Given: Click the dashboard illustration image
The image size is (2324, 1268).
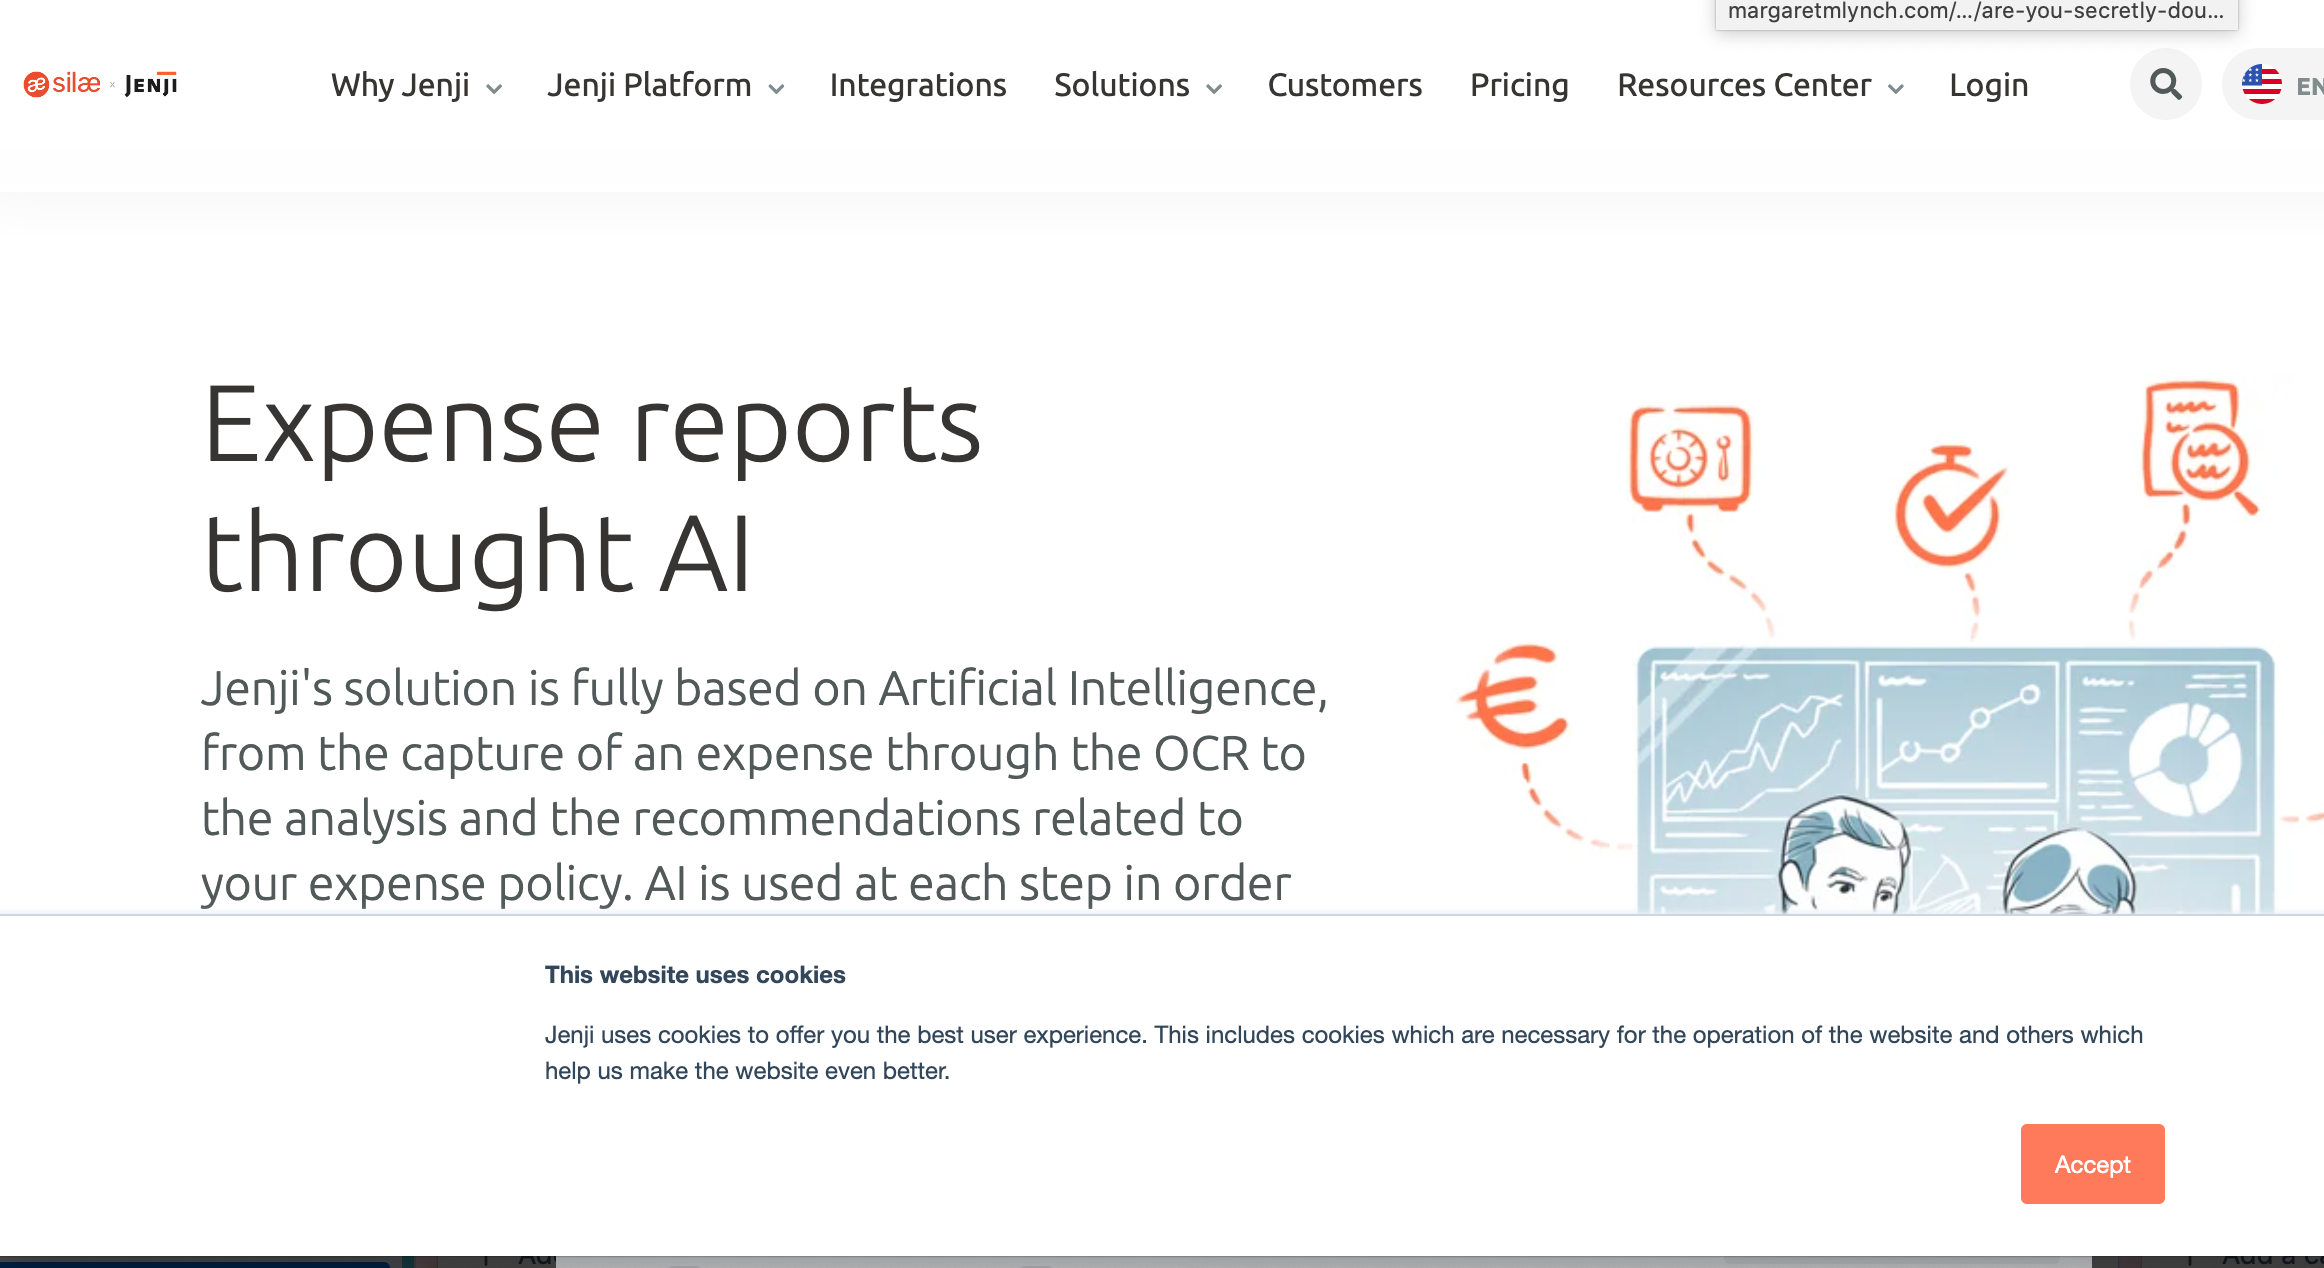Looking at the screenshot, I should coord(1955,781).
